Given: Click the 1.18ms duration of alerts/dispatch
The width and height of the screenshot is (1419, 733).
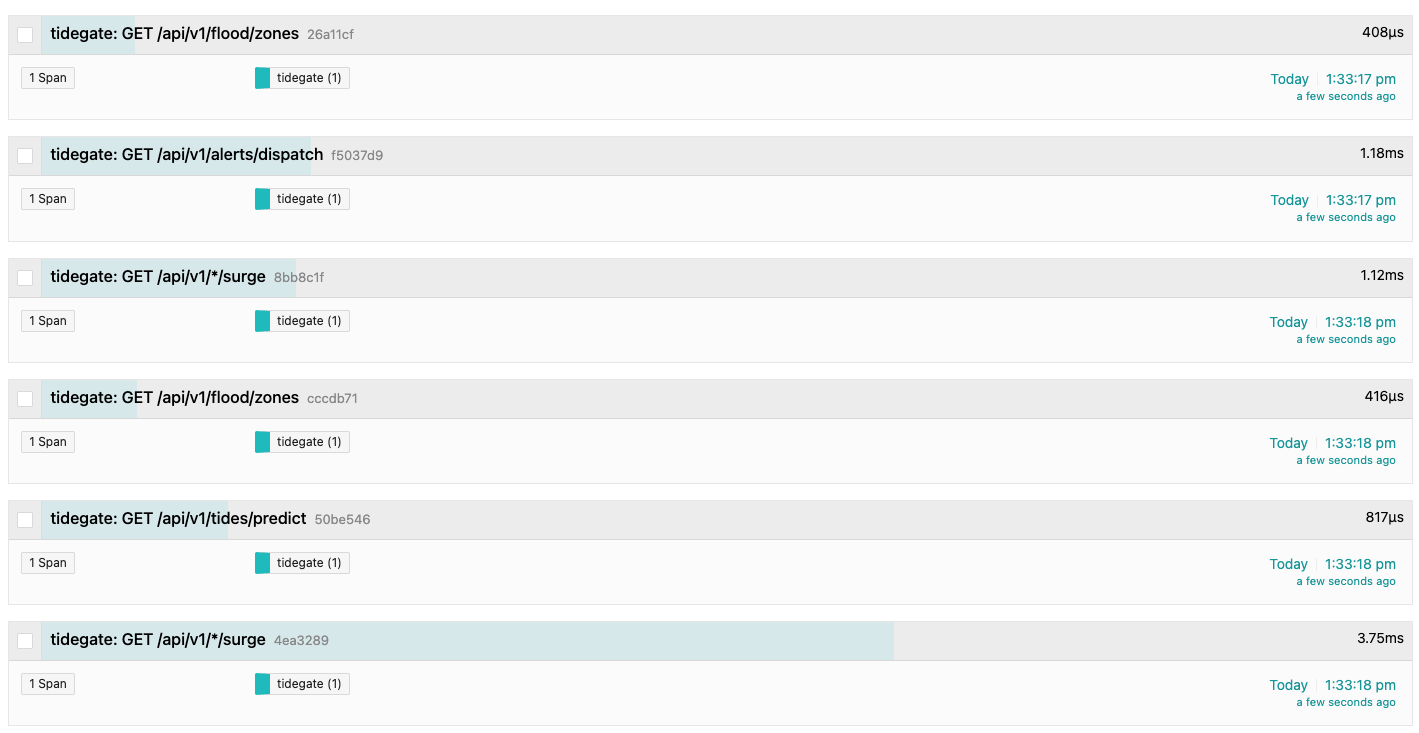Looking at the screenshot, I should (x=1382, y=153).
